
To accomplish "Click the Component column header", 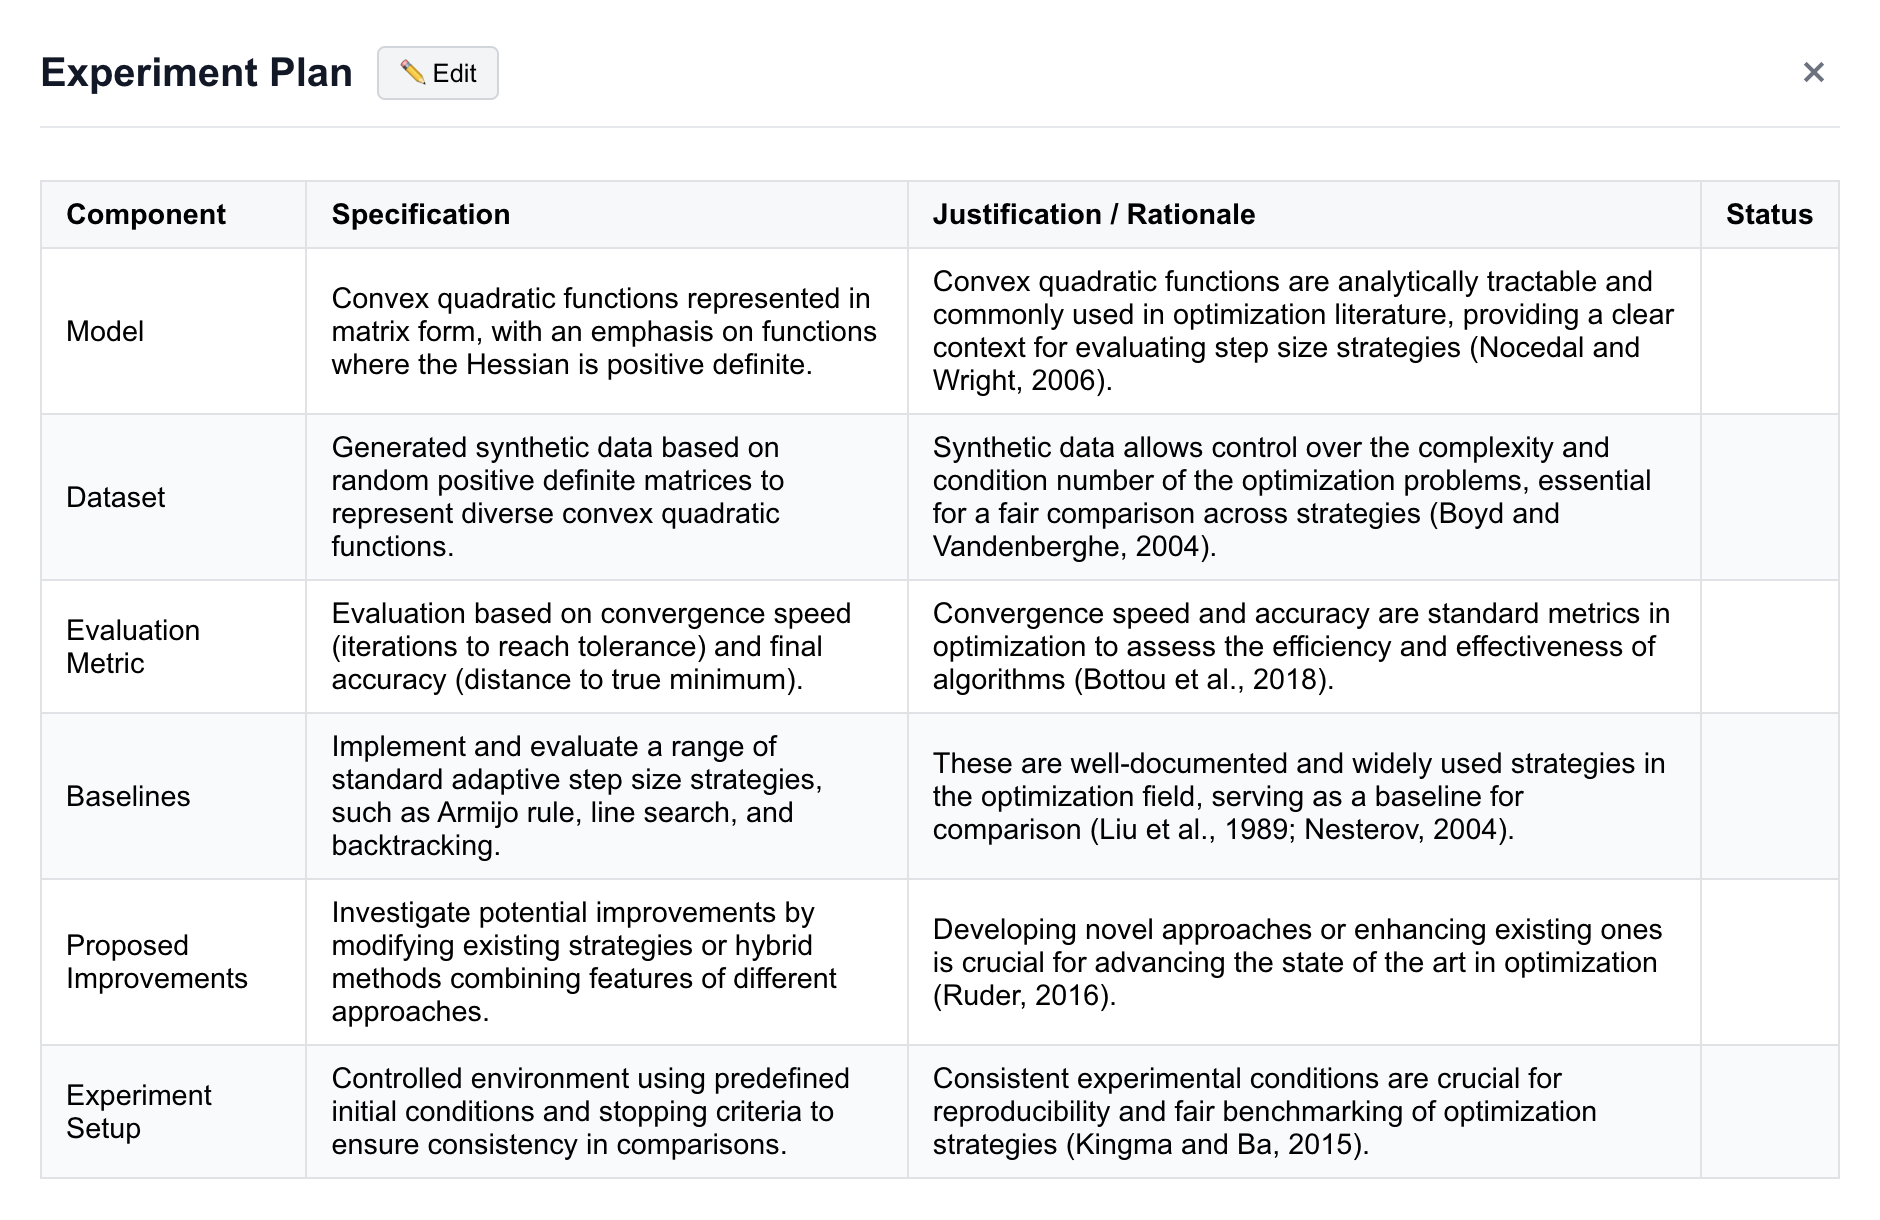I will [146, 214].
